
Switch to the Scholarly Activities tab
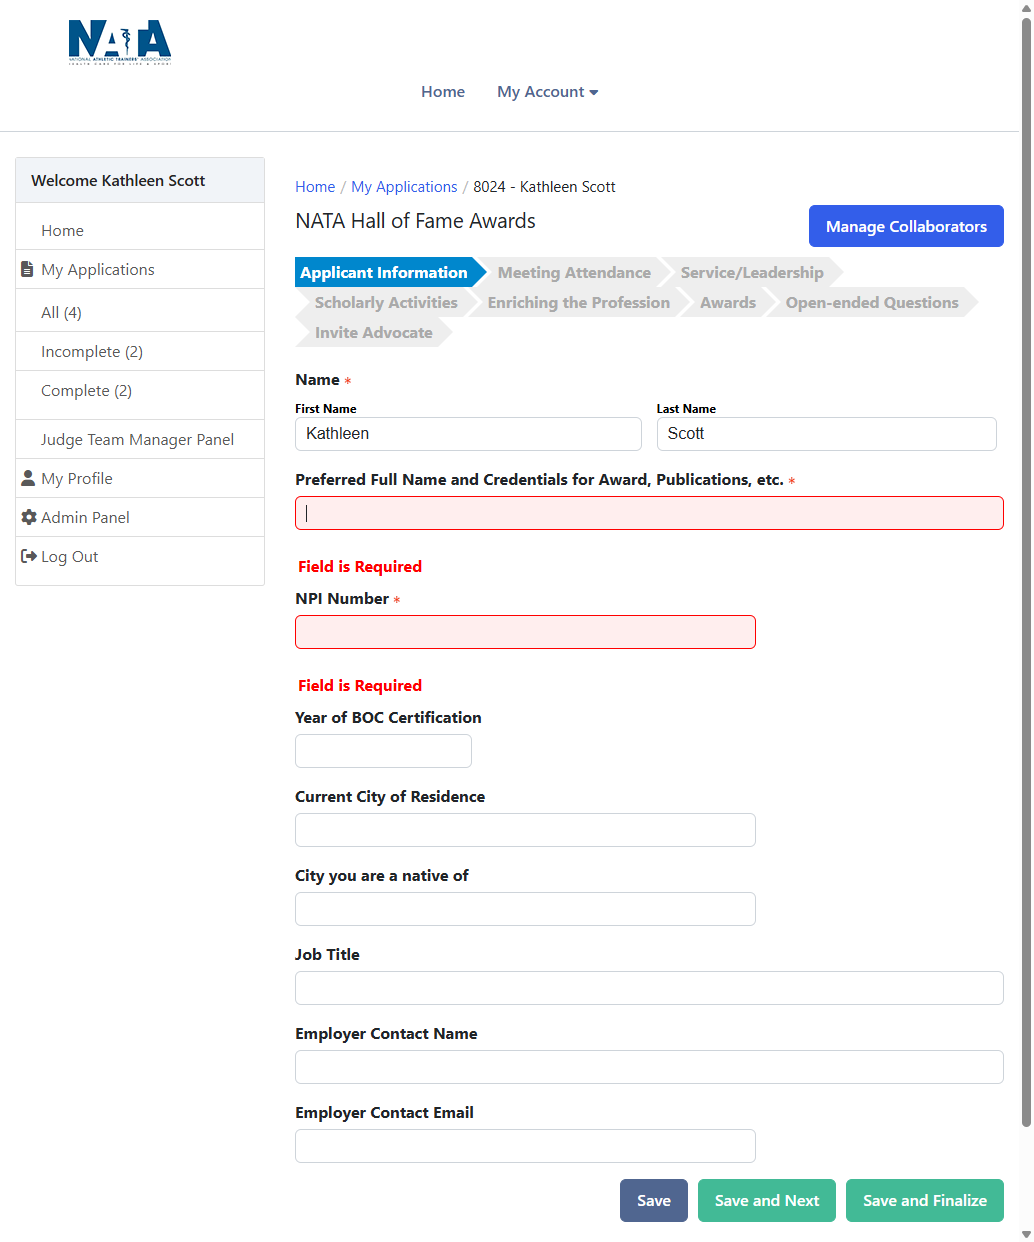point(386,302)
